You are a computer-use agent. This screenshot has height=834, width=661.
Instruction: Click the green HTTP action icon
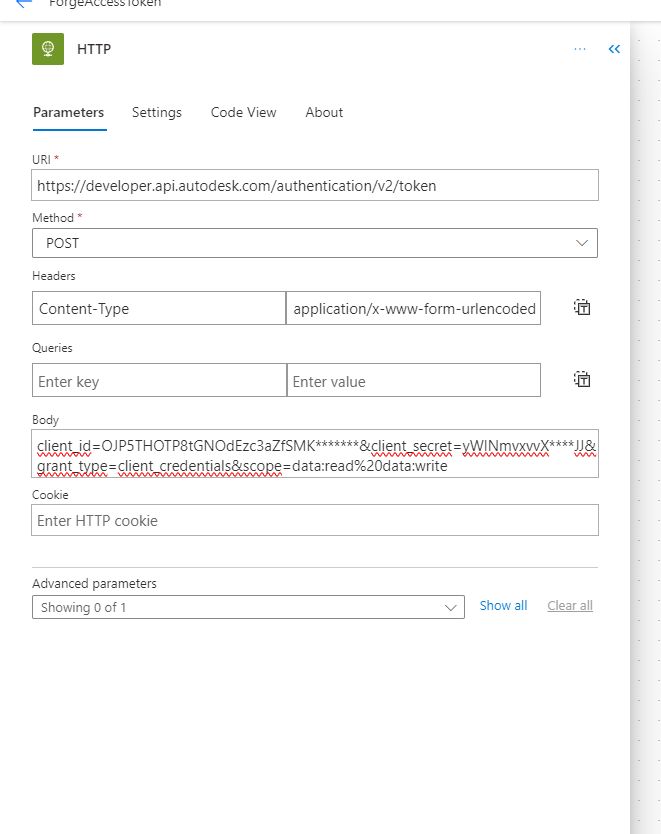coord(48,49)
